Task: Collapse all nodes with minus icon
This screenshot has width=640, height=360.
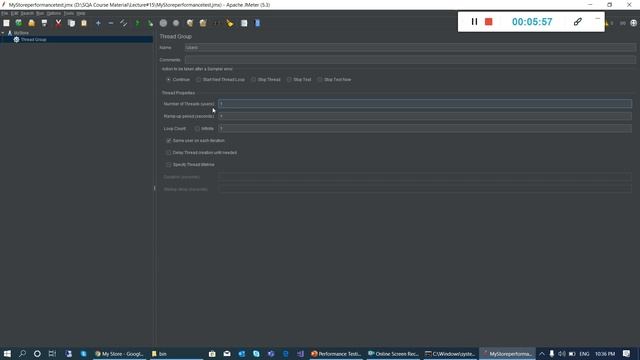Action: (111, 23)
